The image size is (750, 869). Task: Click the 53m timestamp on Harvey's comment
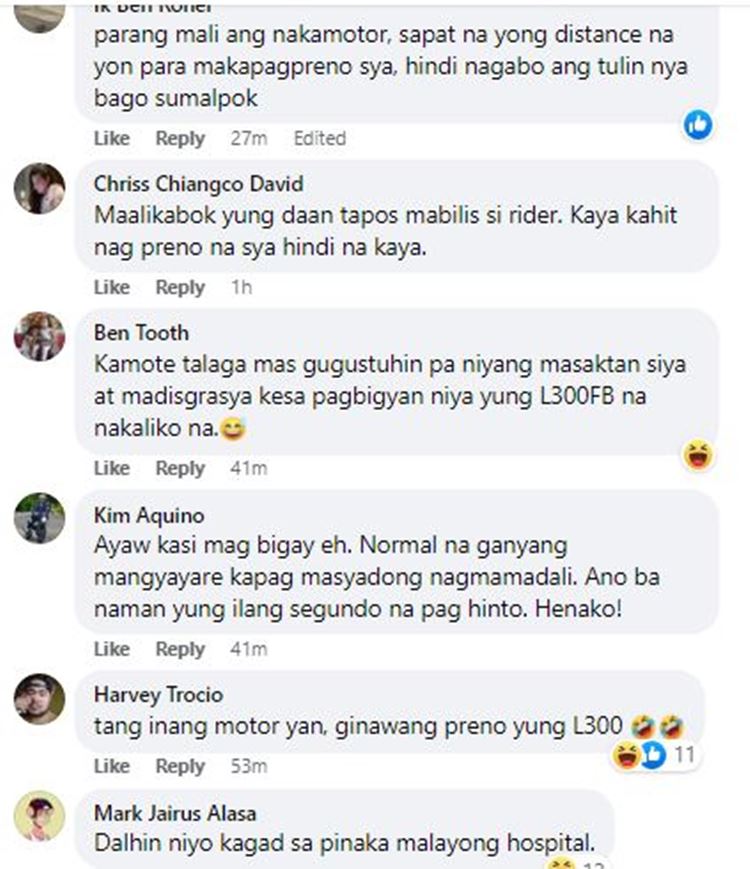(x=249, y=766)
